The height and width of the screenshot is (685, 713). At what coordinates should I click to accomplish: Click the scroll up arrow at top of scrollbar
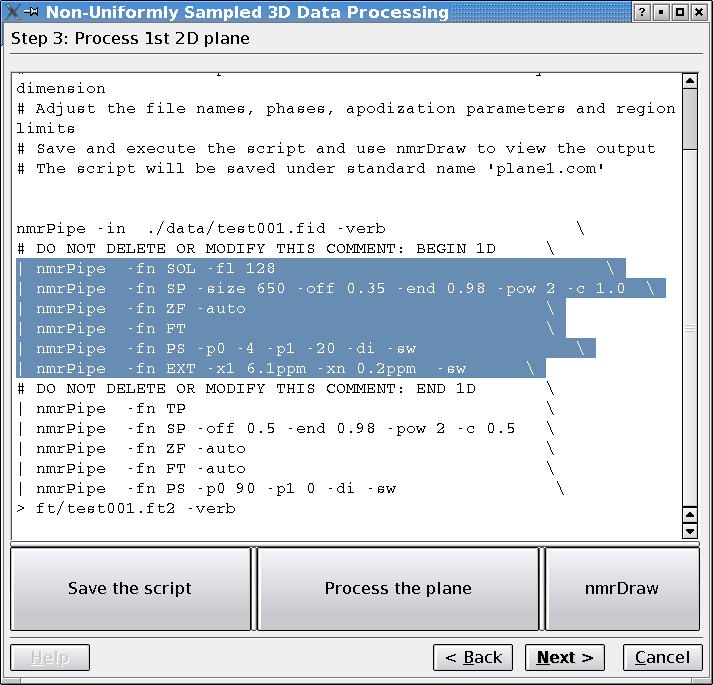click(x=689, y=82)
